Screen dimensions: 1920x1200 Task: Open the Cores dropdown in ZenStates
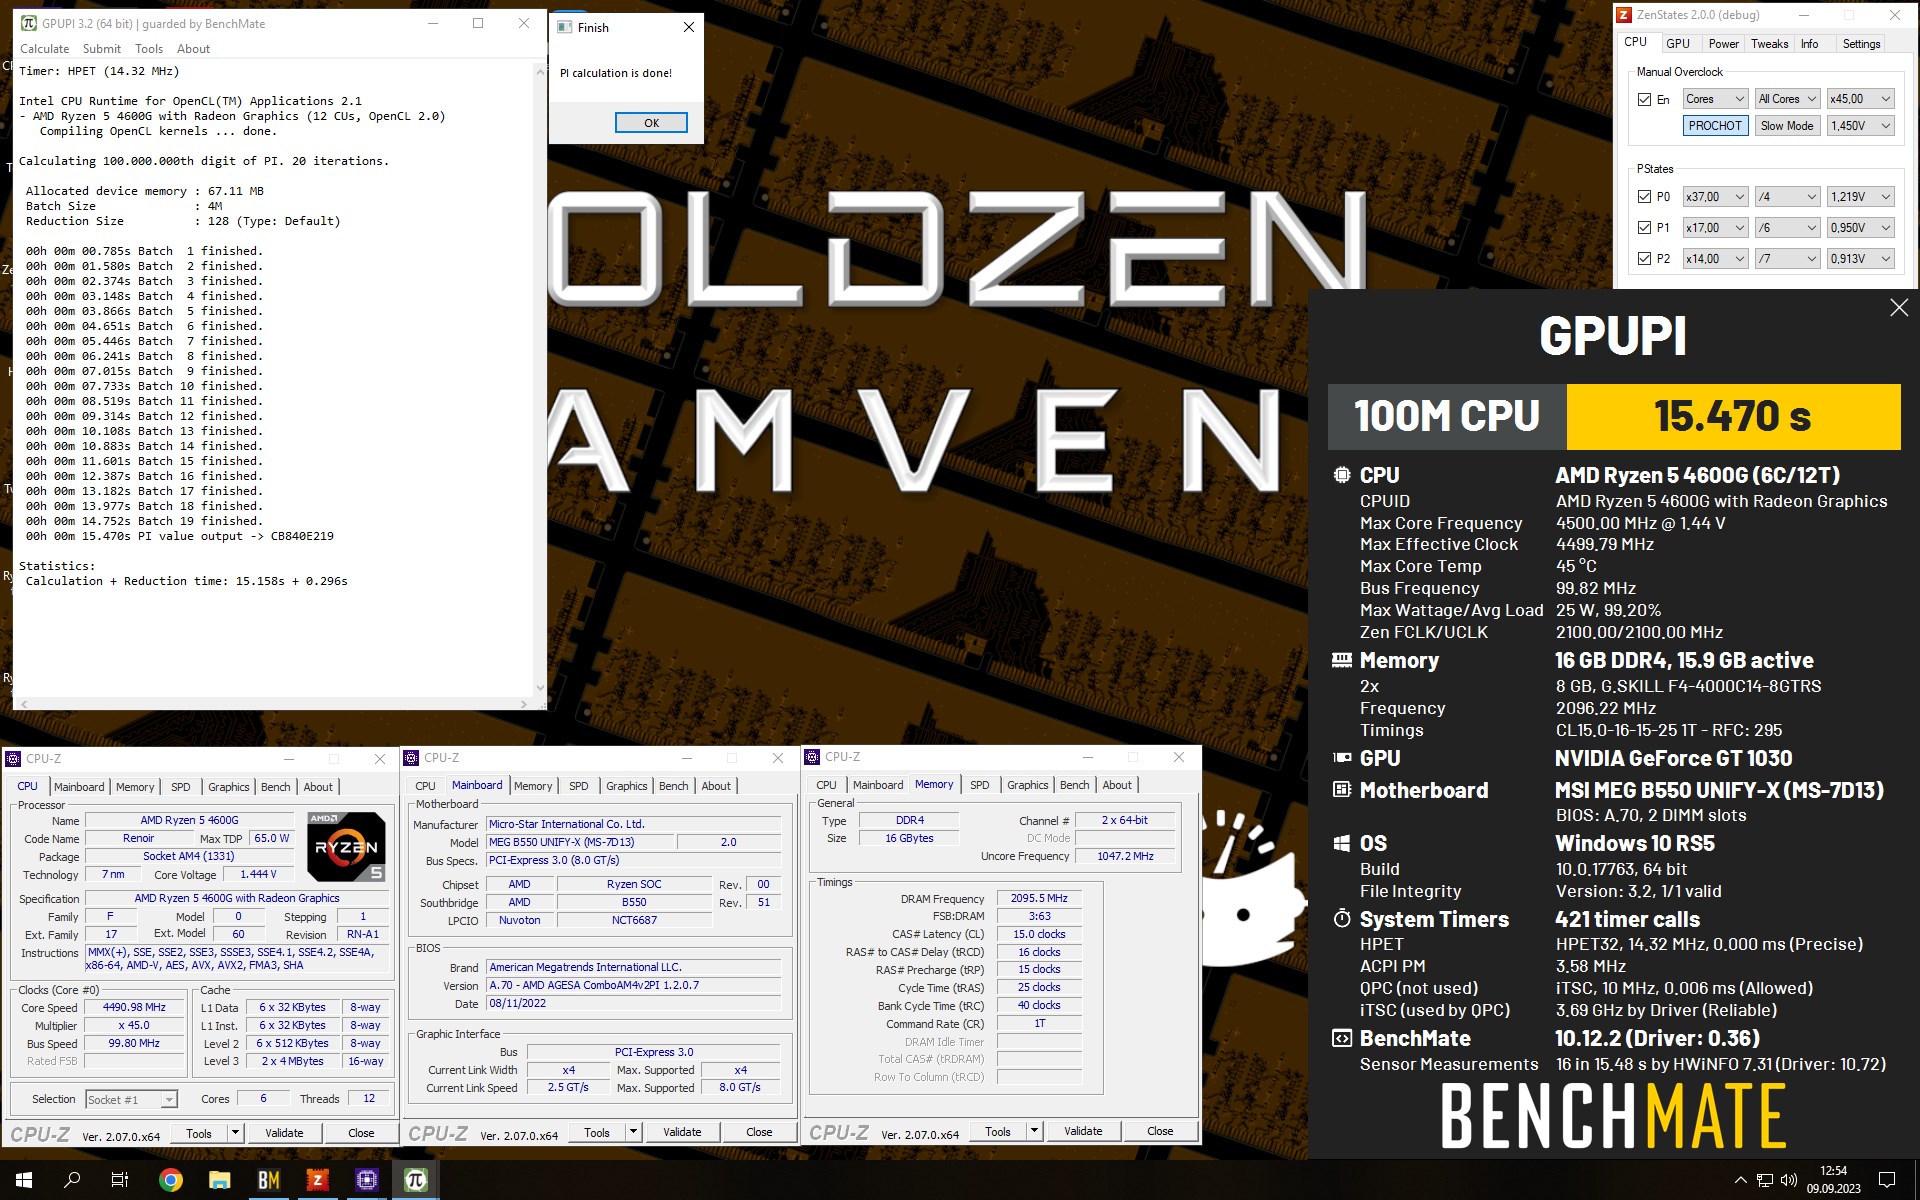(1714, 99)
